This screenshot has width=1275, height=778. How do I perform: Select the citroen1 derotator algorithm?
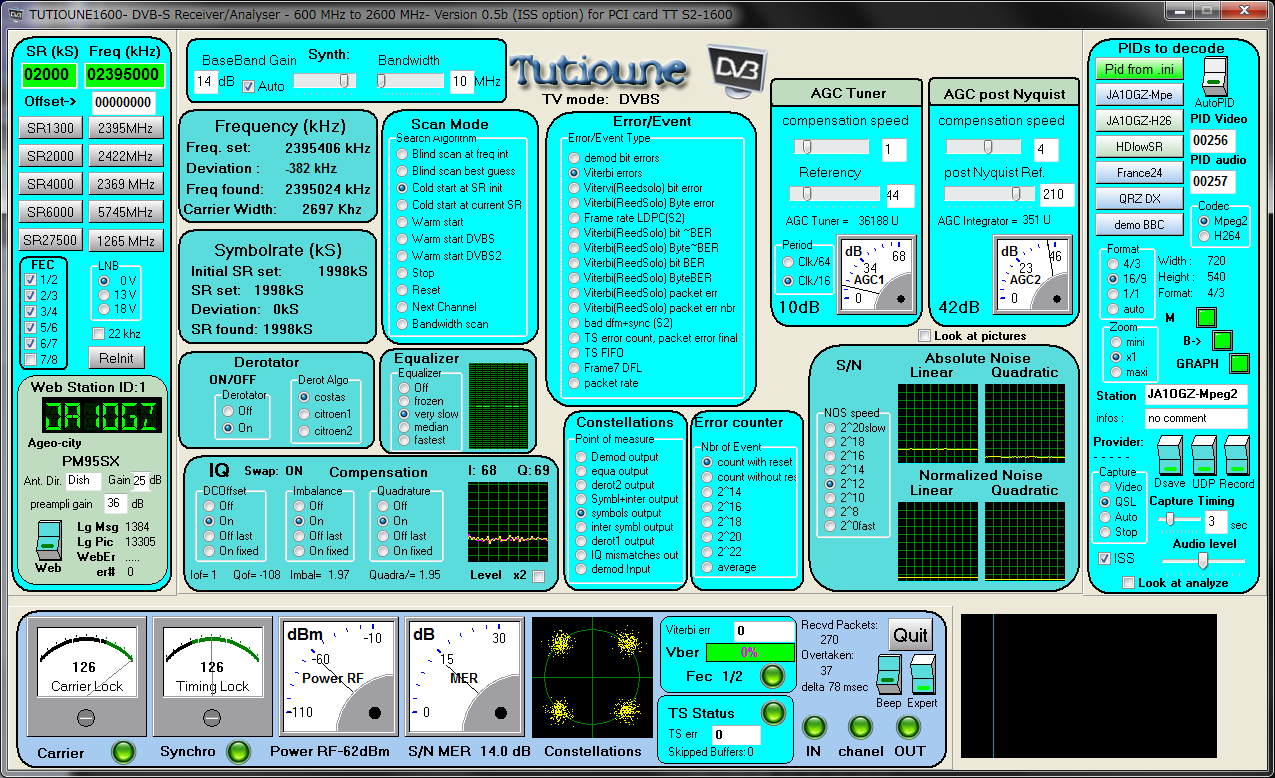[x=305, y=414]
